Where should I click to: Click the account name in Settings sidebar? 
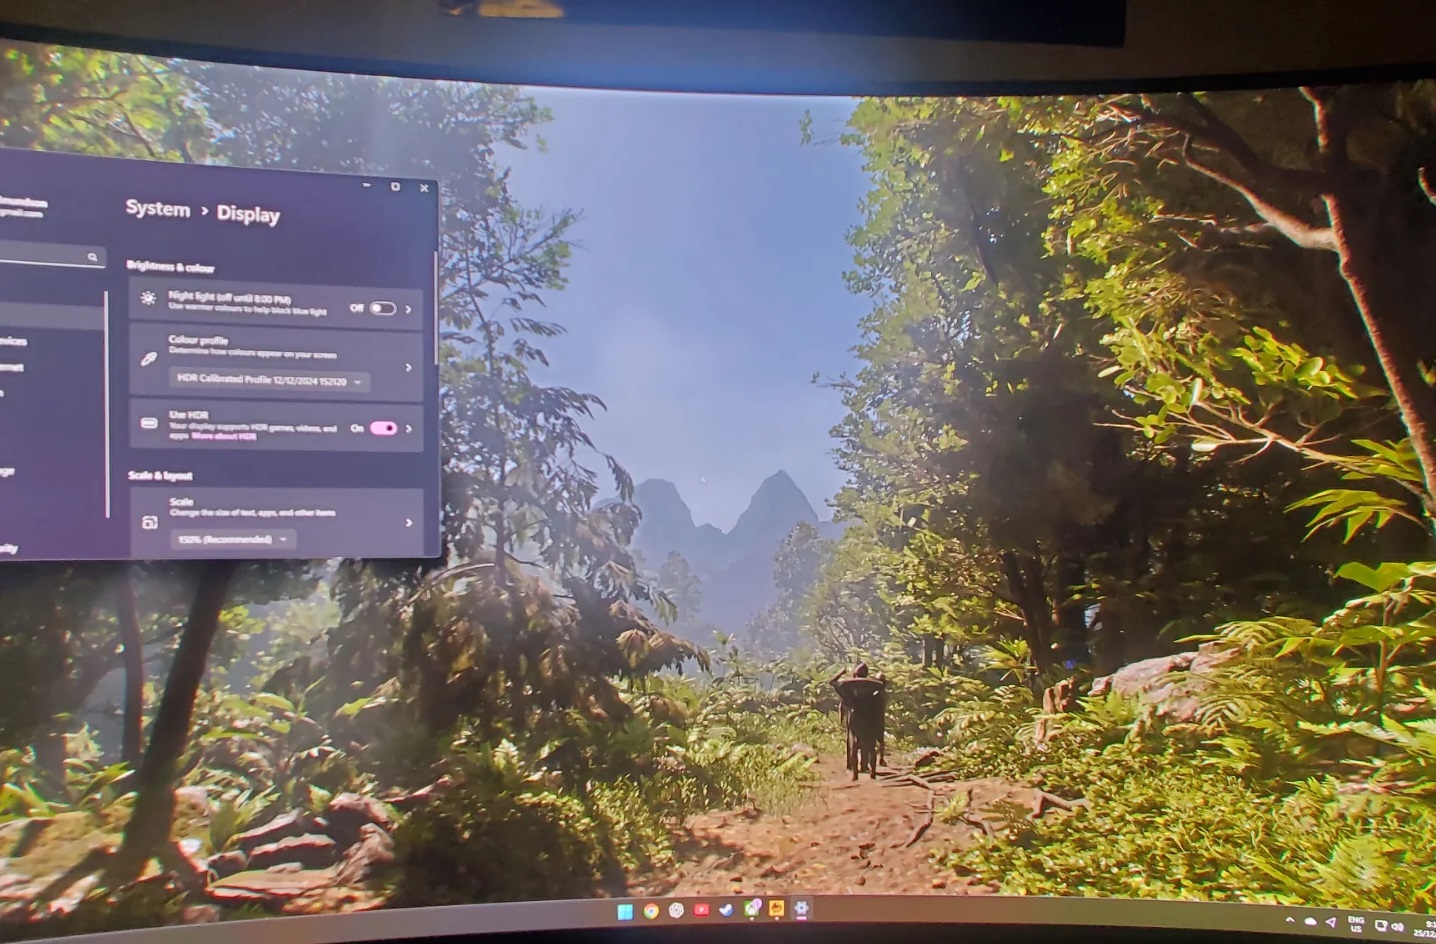22,204
